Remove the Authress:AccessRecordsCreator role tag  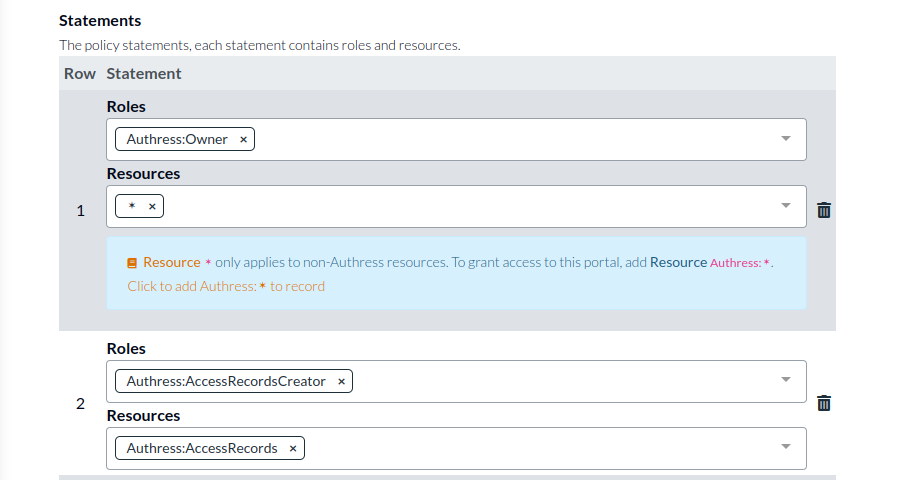341,382
